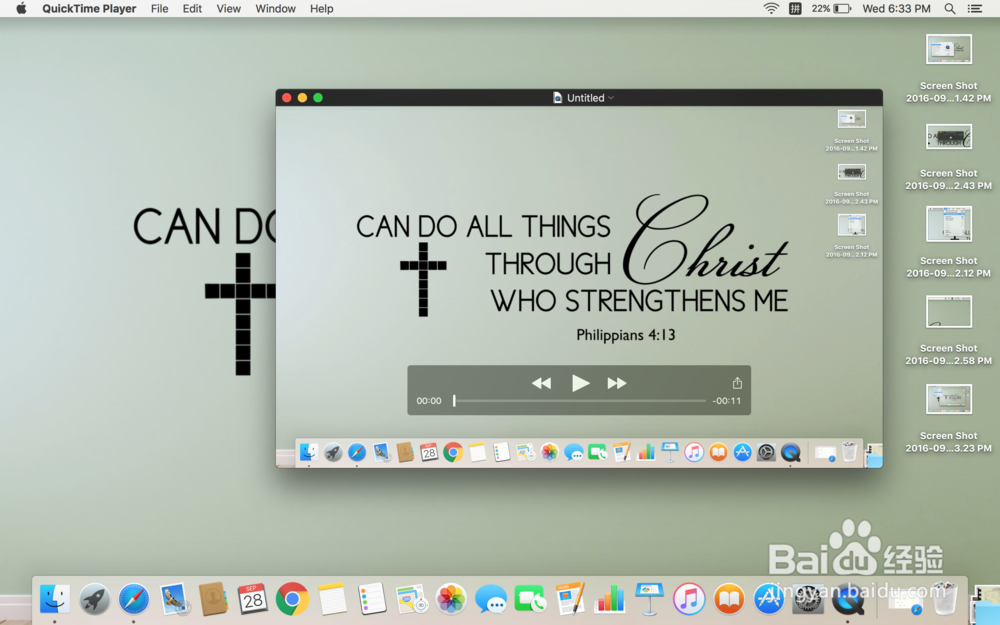Open Notes from the main Dock
The width and height of the screenshot is (1000, 625).
332,599
